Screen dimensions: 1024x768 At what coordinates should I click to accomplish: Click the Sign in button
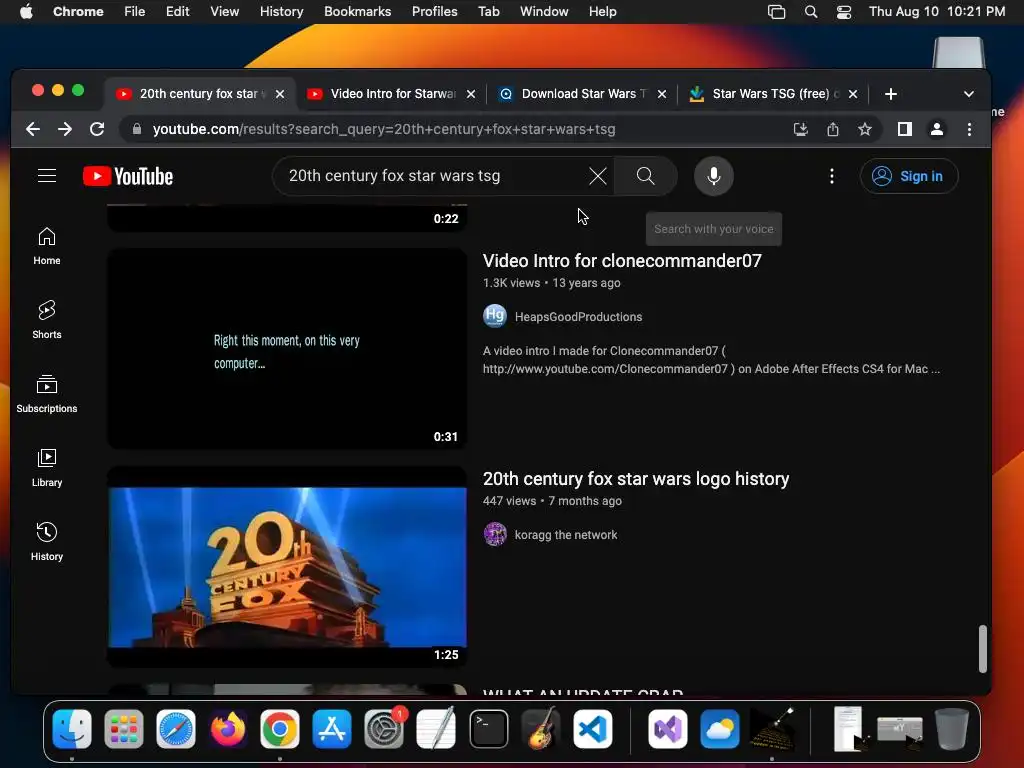coord(909,176)
